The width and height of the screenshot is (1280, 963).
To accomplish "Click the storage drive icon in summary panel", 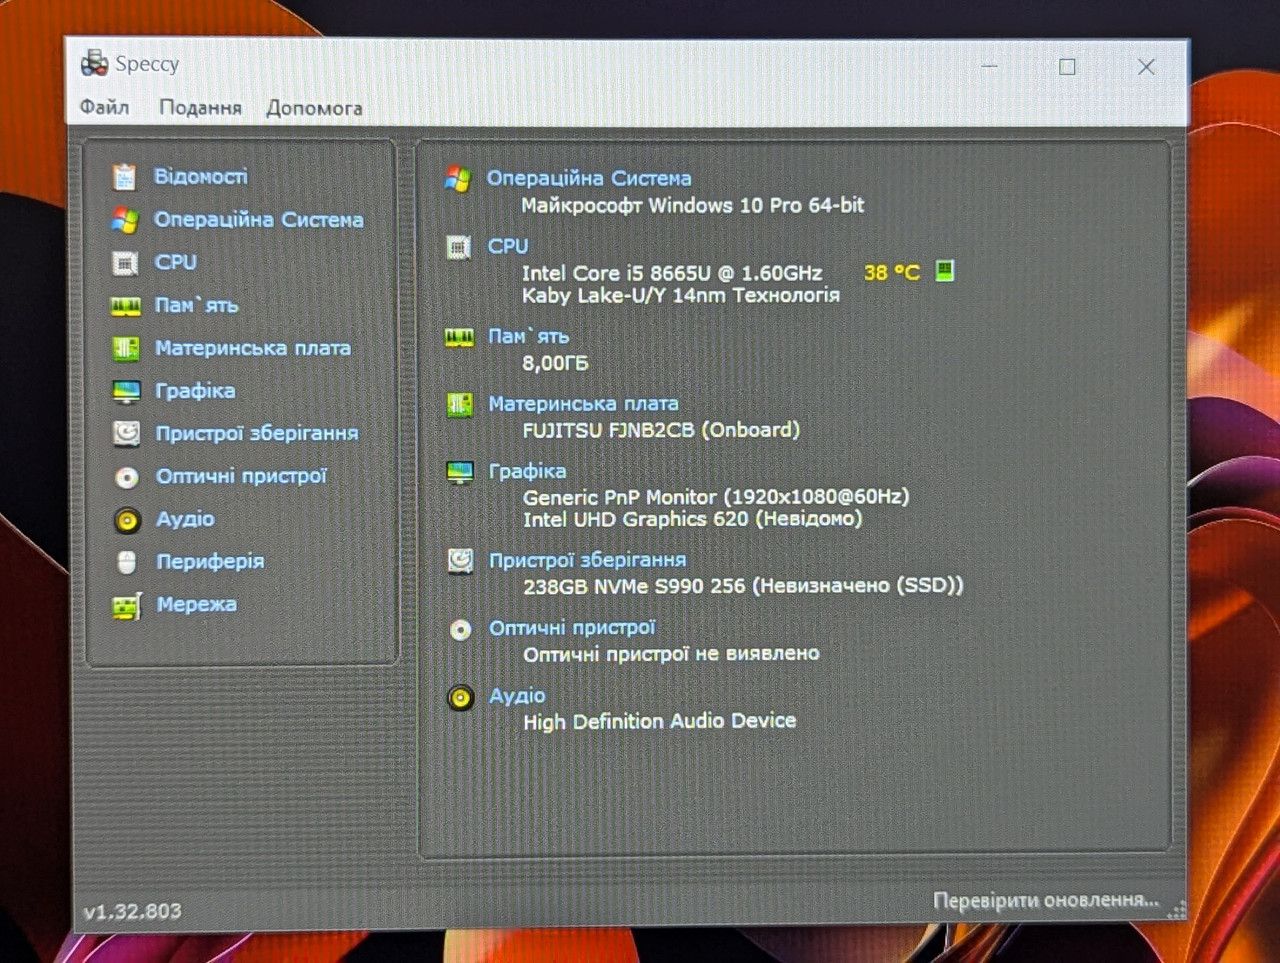I will coord(460,561).
